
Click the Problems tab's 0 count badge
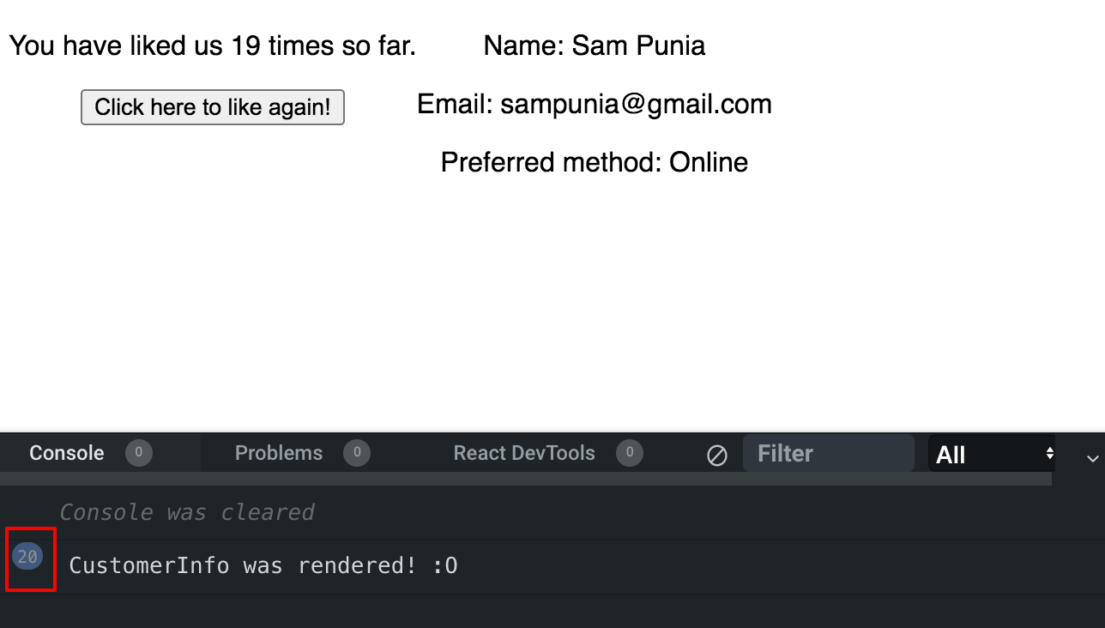[356, 453]
